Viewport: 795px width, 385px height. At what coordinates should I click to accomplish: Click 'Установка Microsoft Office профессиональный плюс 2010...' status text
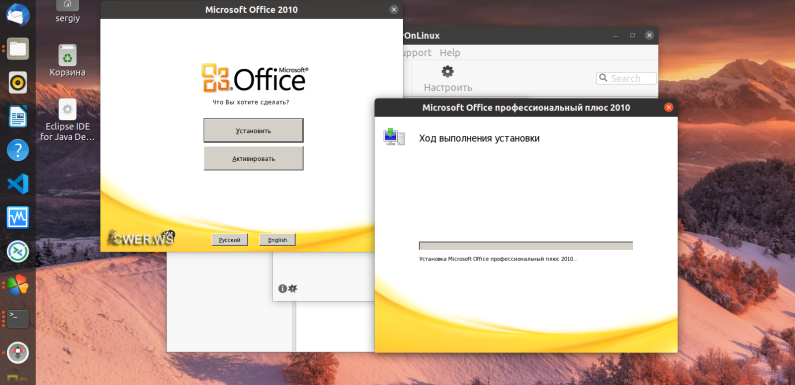pos(498,259)
